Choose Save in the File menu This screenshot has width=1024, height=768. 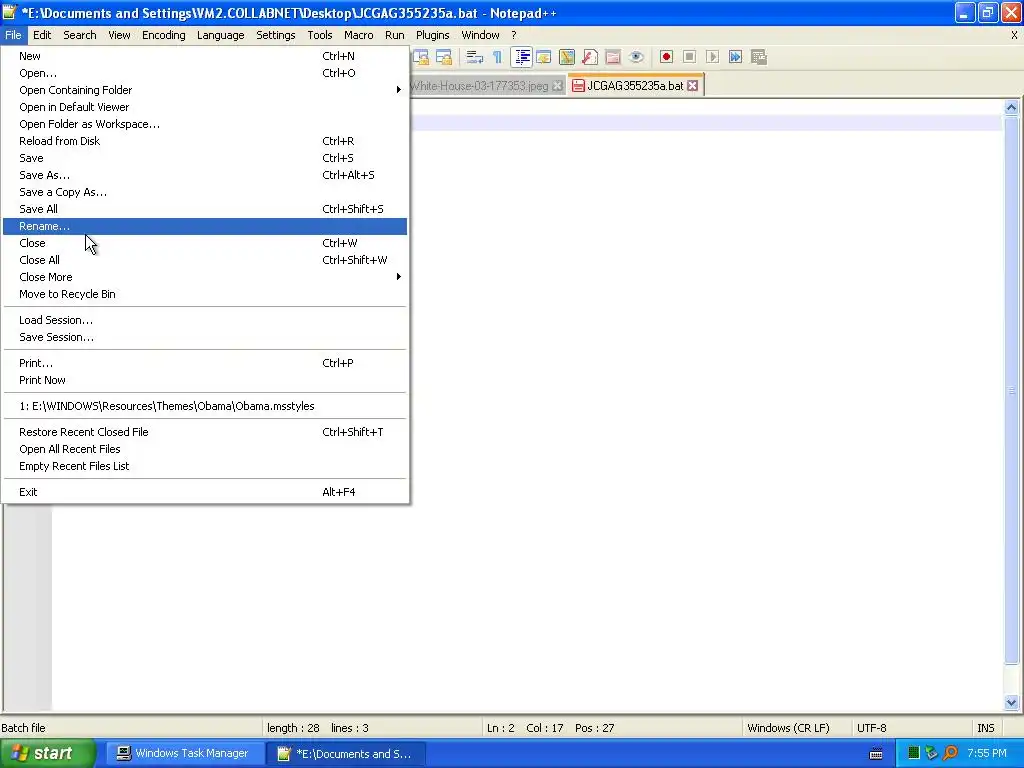pyautogui.click(x=204, y=158)
